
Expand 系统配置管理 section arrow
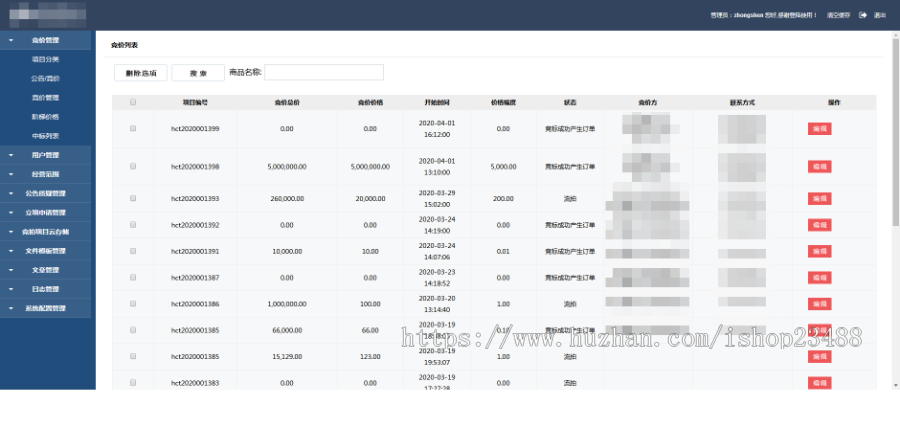pyautogui.click(x=11, y=308)
